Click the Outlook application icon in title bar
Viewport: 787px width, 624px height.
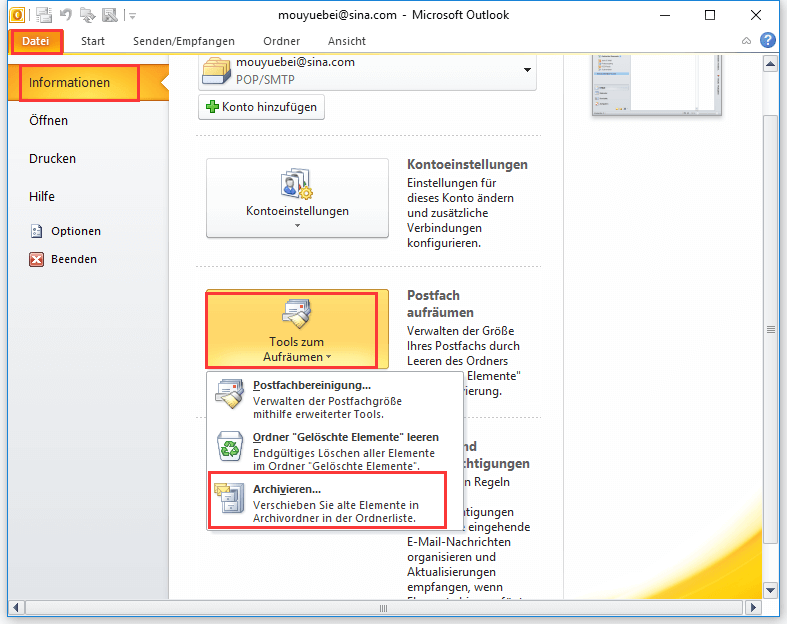(x=17, y=15)
